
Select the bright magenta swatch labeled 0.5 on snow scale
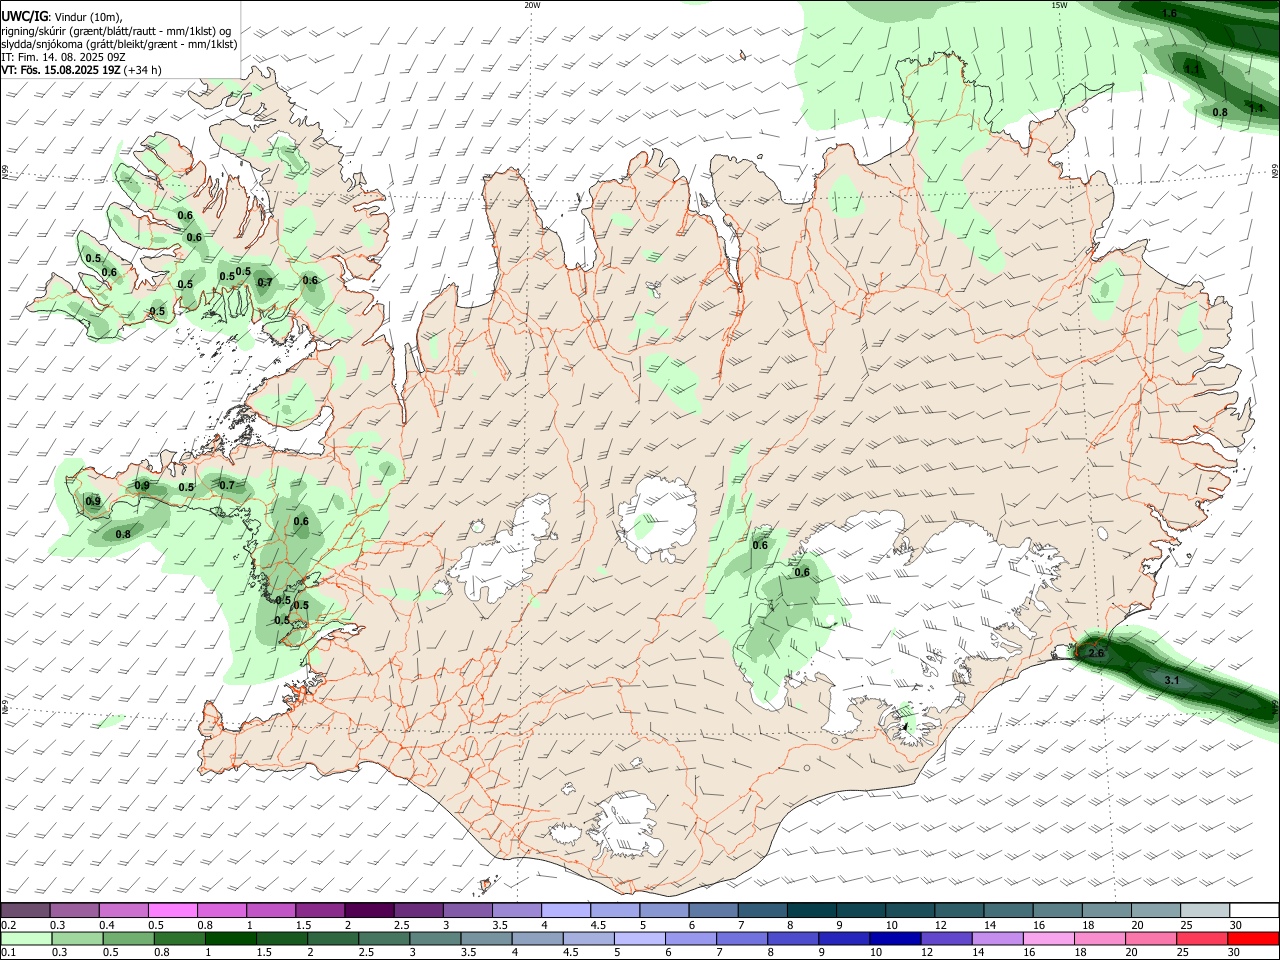[x=173, y=911]
